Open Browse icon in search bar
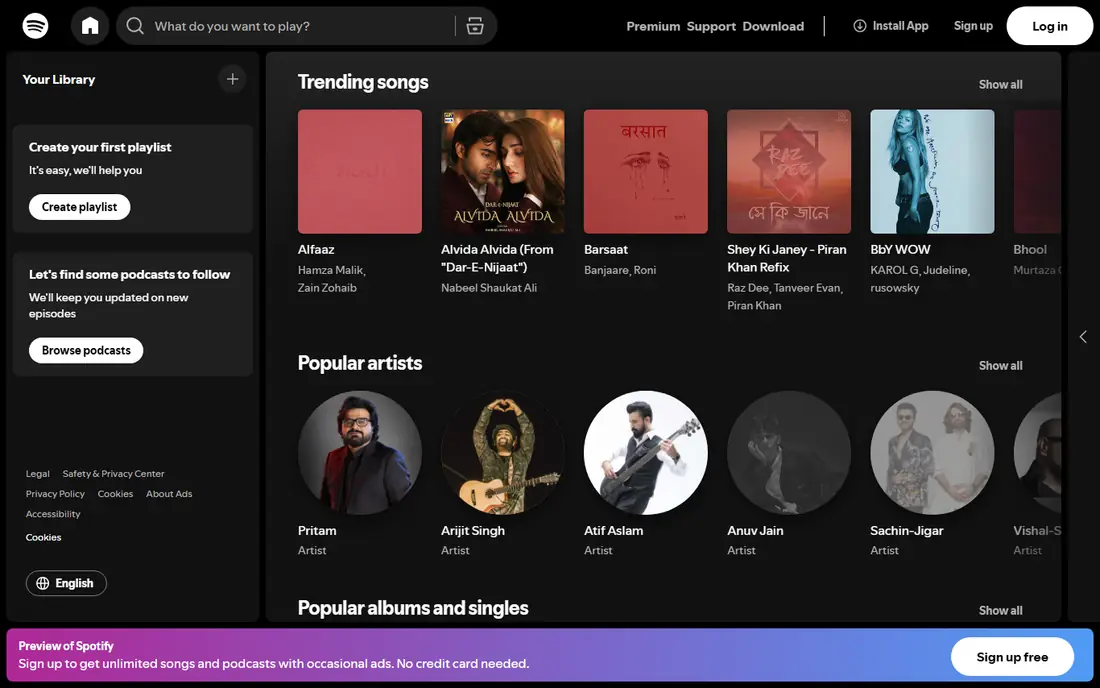This screenshot has height=688, width=1100. 475,26
